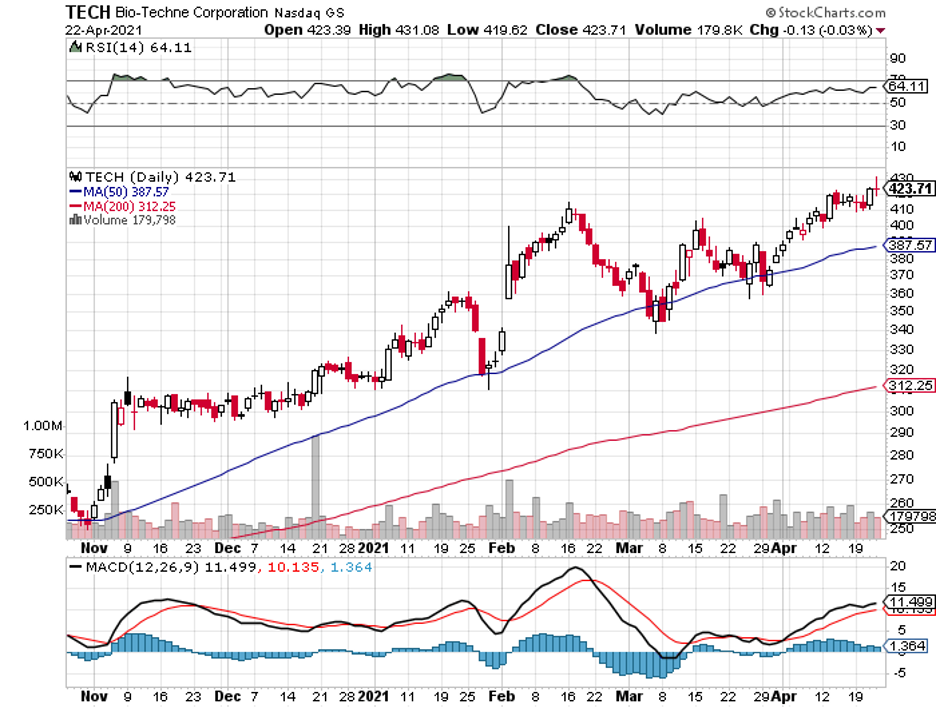Viewport: 936px width, 708px height.
Task: Click the 300 price axis label
Action: [x=901, y=411]
